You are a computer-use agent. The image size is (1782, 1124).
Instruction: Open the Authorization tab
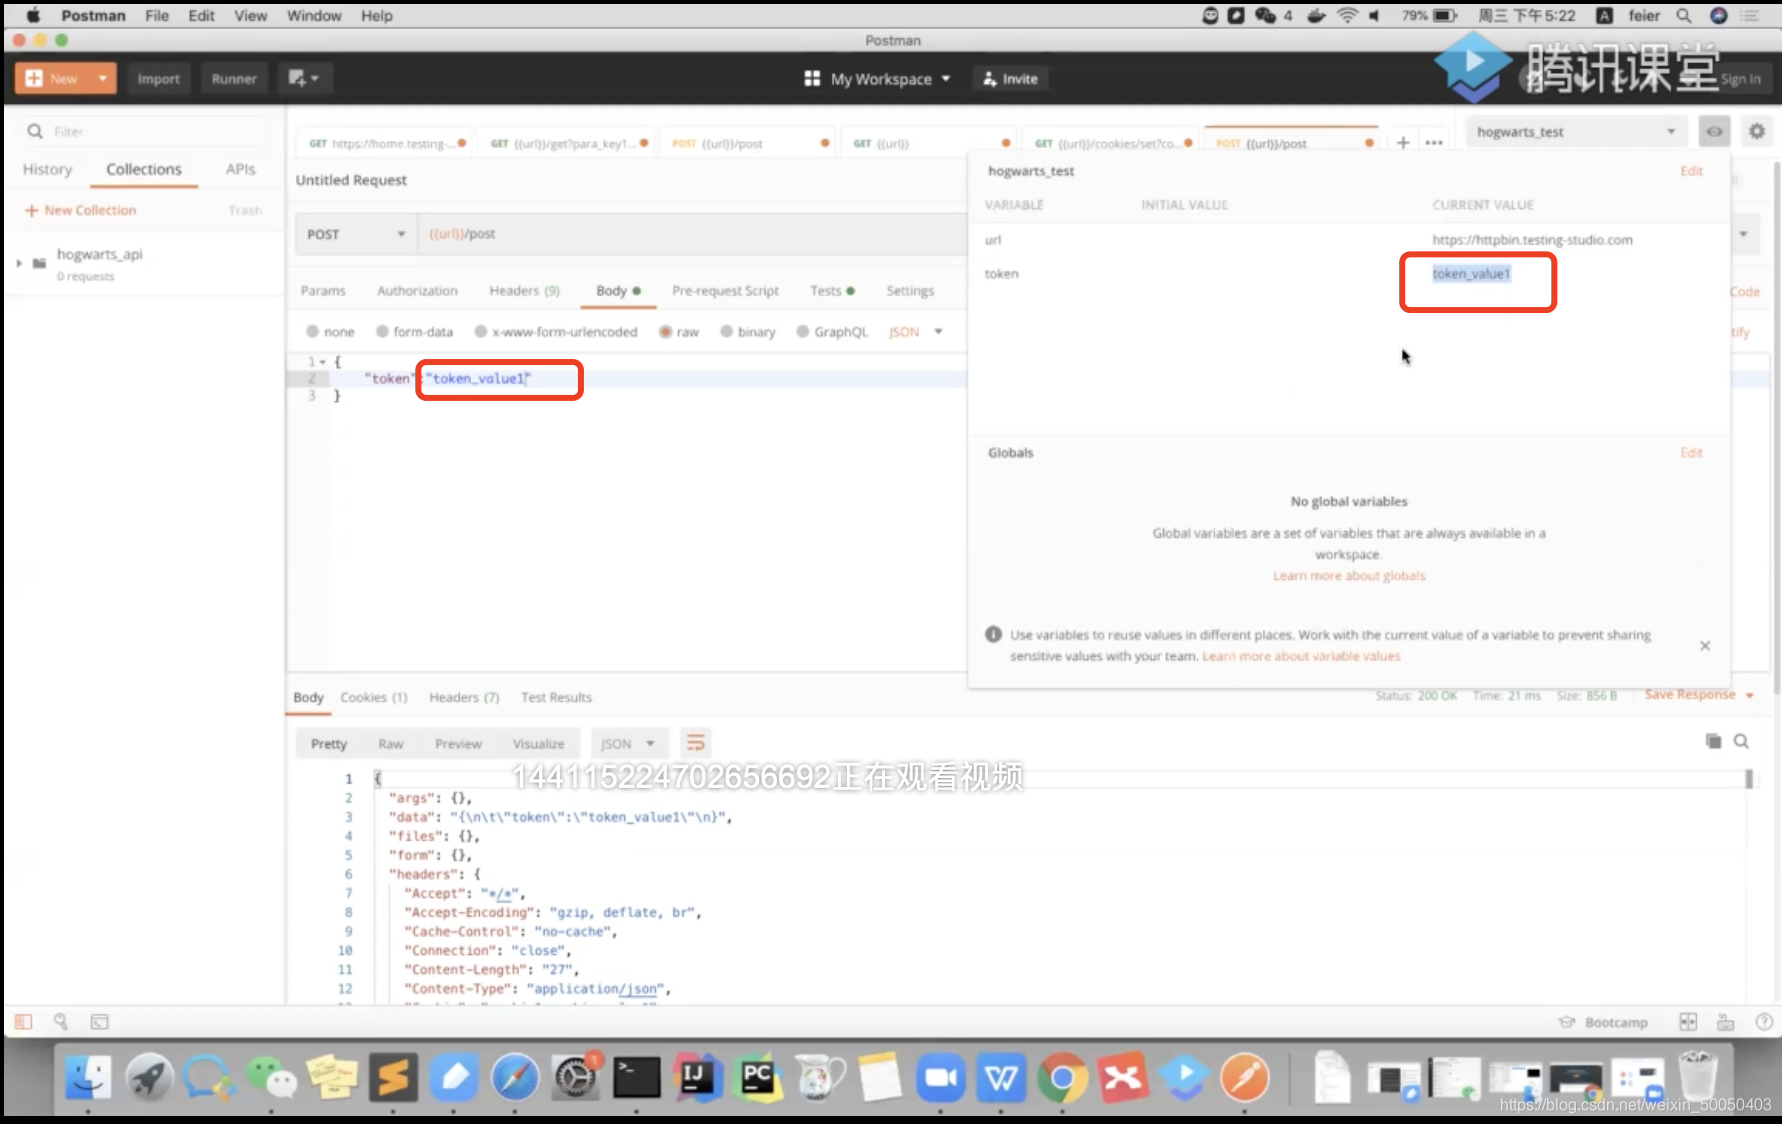[417, 291]
